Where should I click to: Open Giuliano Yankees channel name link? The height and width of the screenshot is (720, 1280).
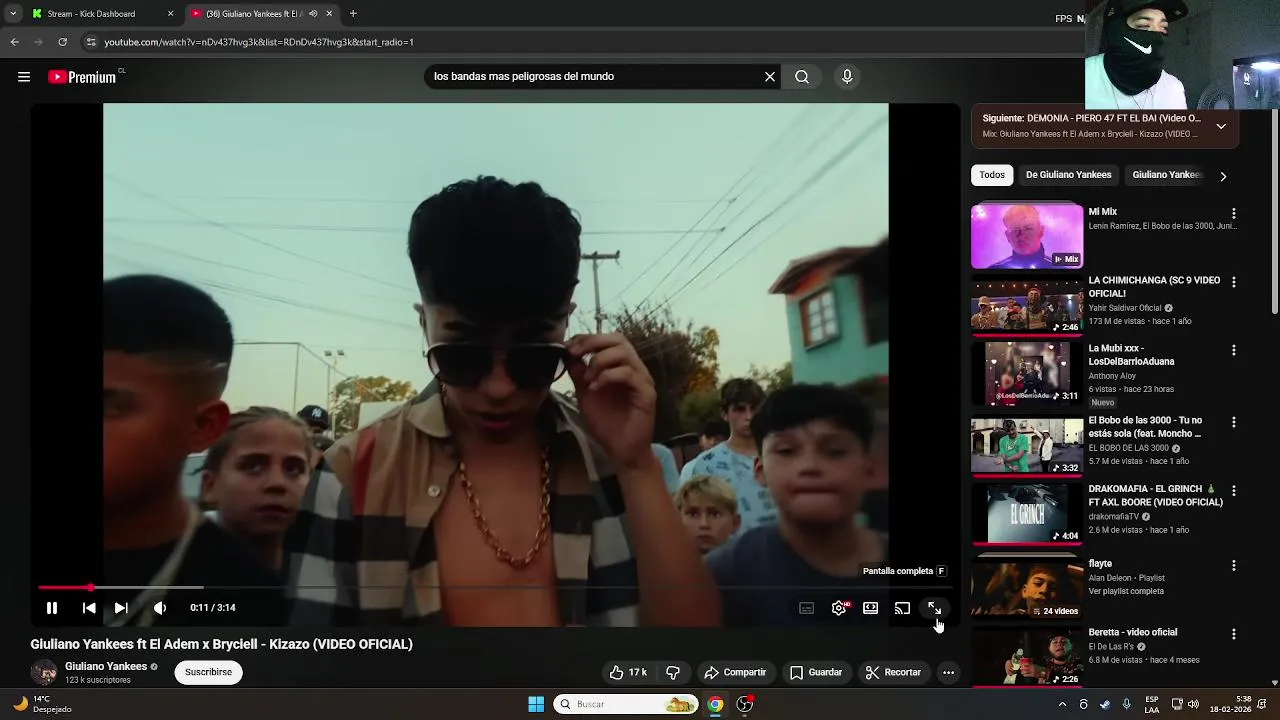pyautogui.click(x=106, y=666)
